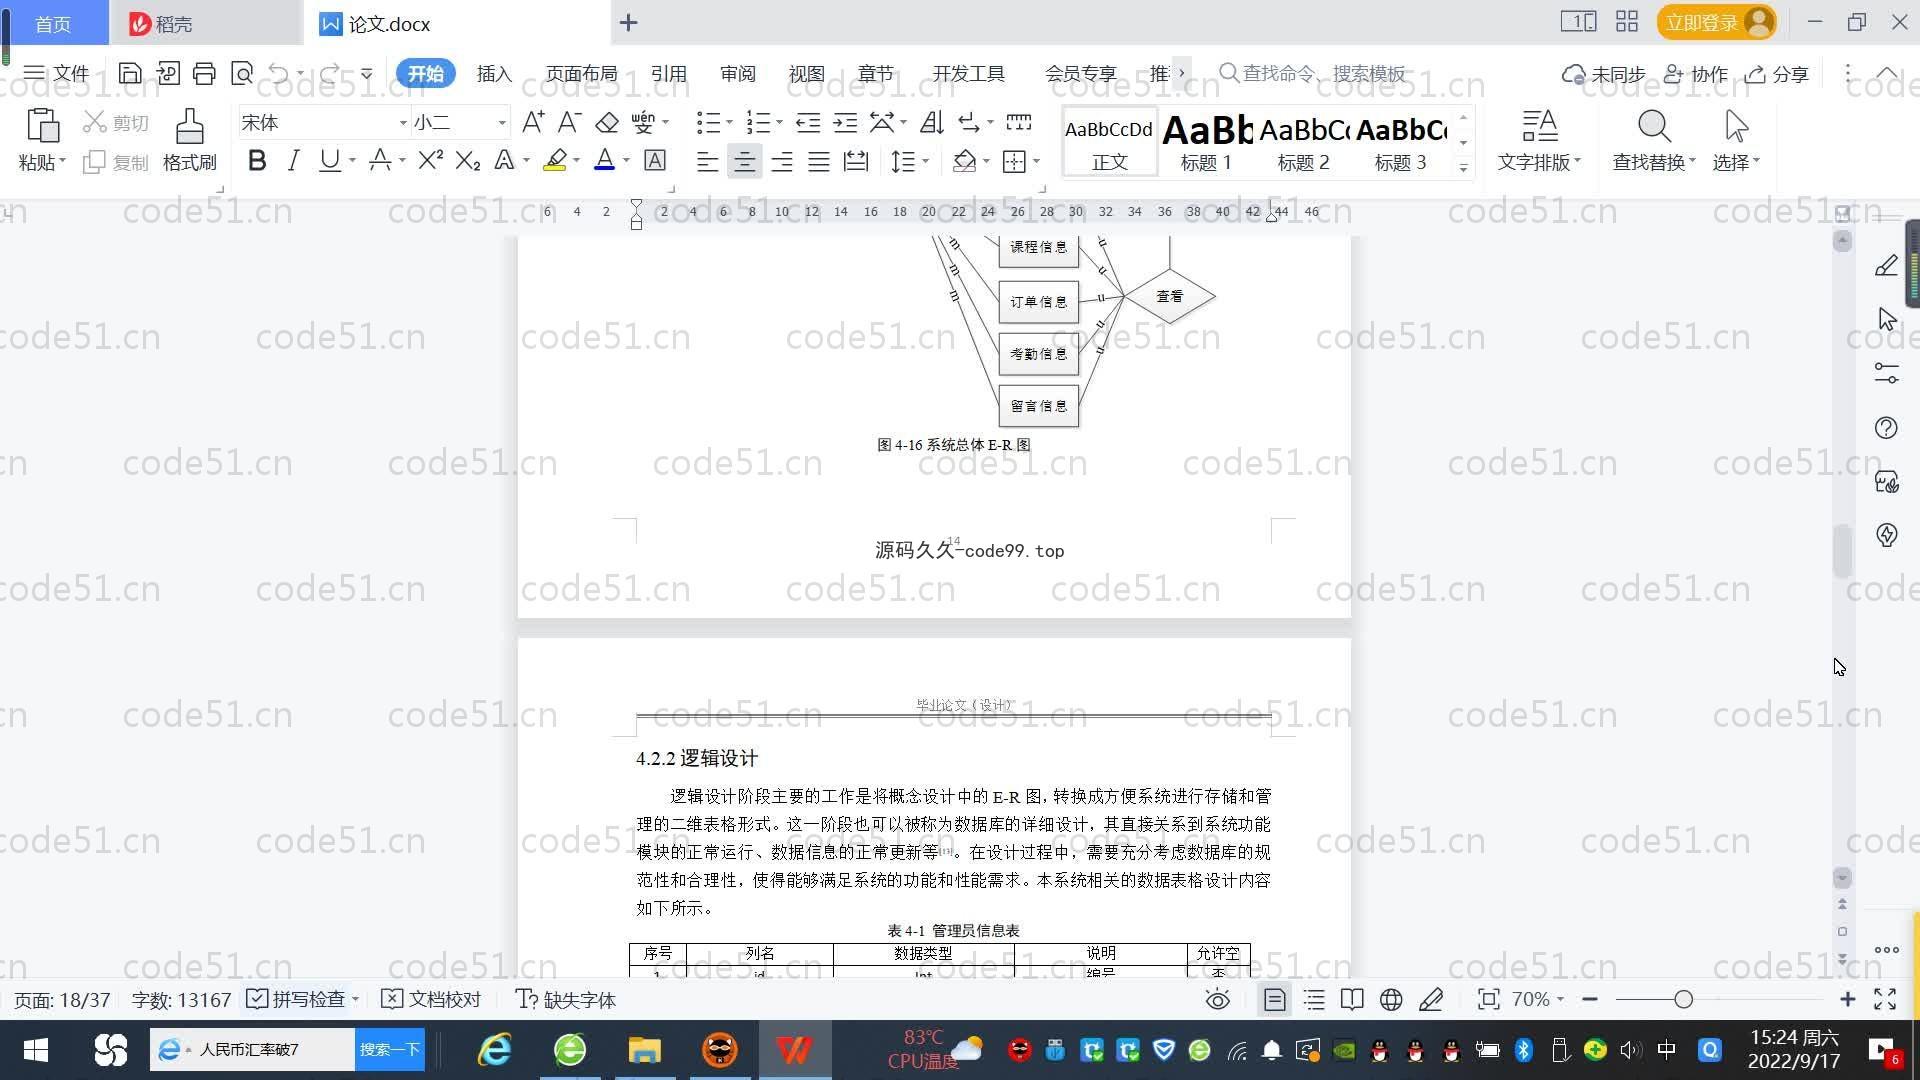Decrease paragraph indent

(x=808, y=123)
